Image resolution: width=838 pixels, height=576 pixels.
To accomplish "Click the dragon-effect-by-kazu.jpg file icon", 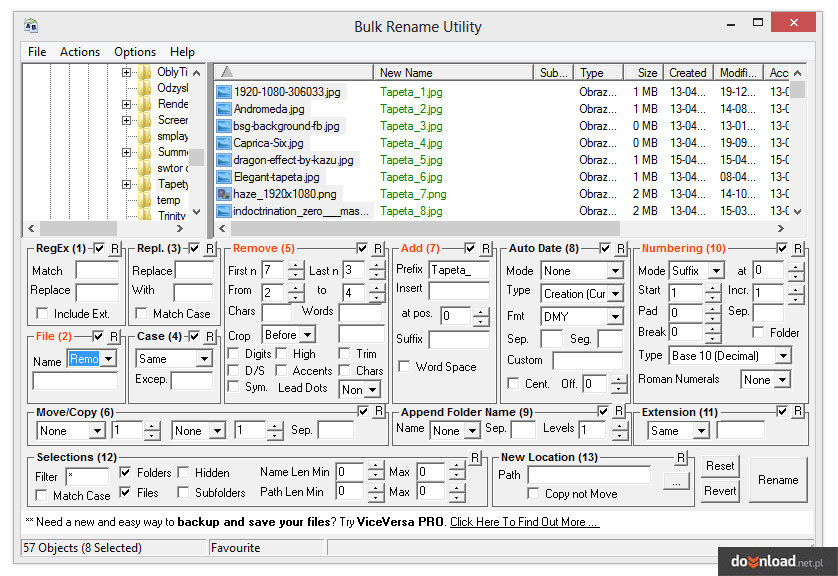I will click(x=224, y=160).
